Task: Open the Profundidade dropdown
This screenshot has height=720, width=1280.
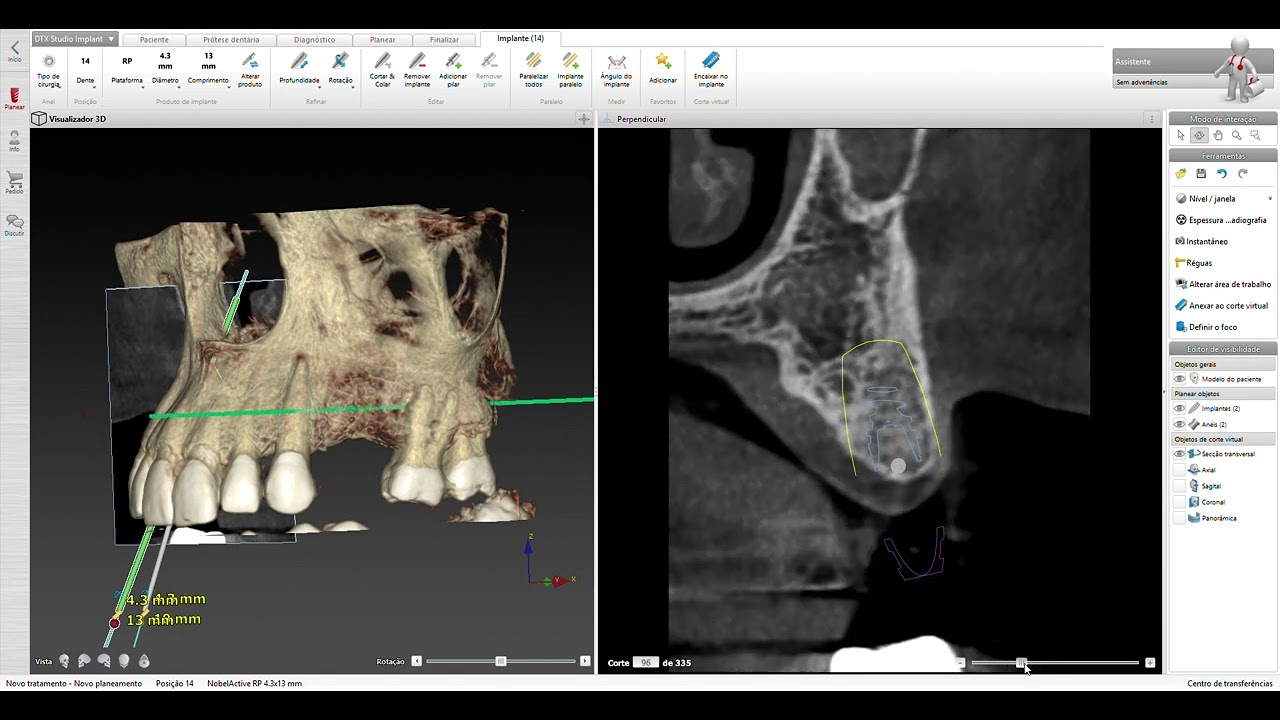Action: click(x=299, y=72)
